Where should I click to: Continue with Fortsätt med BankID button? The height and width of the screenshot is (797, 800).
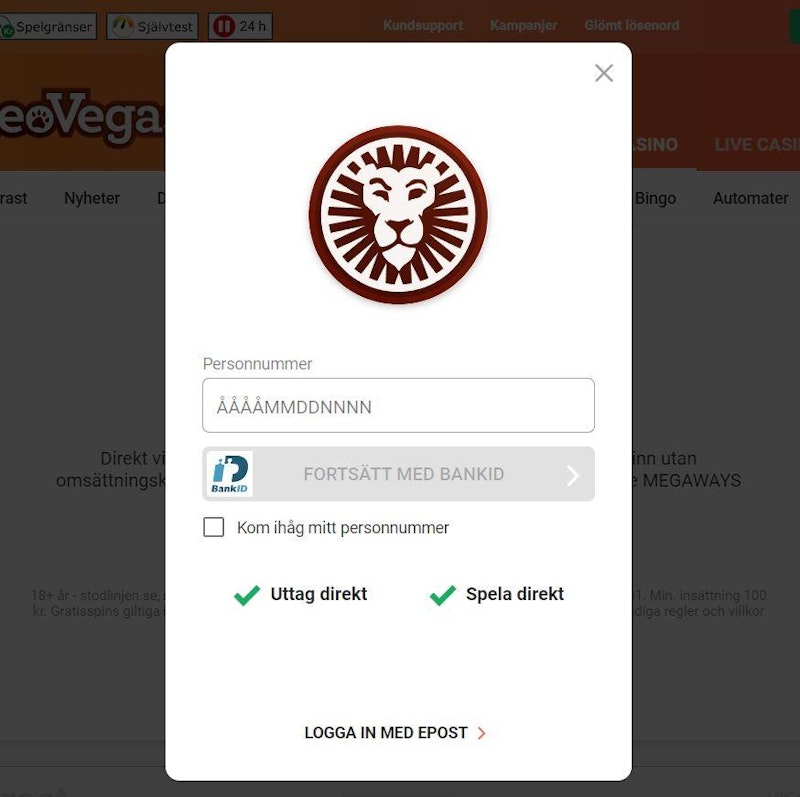point(398,474)
